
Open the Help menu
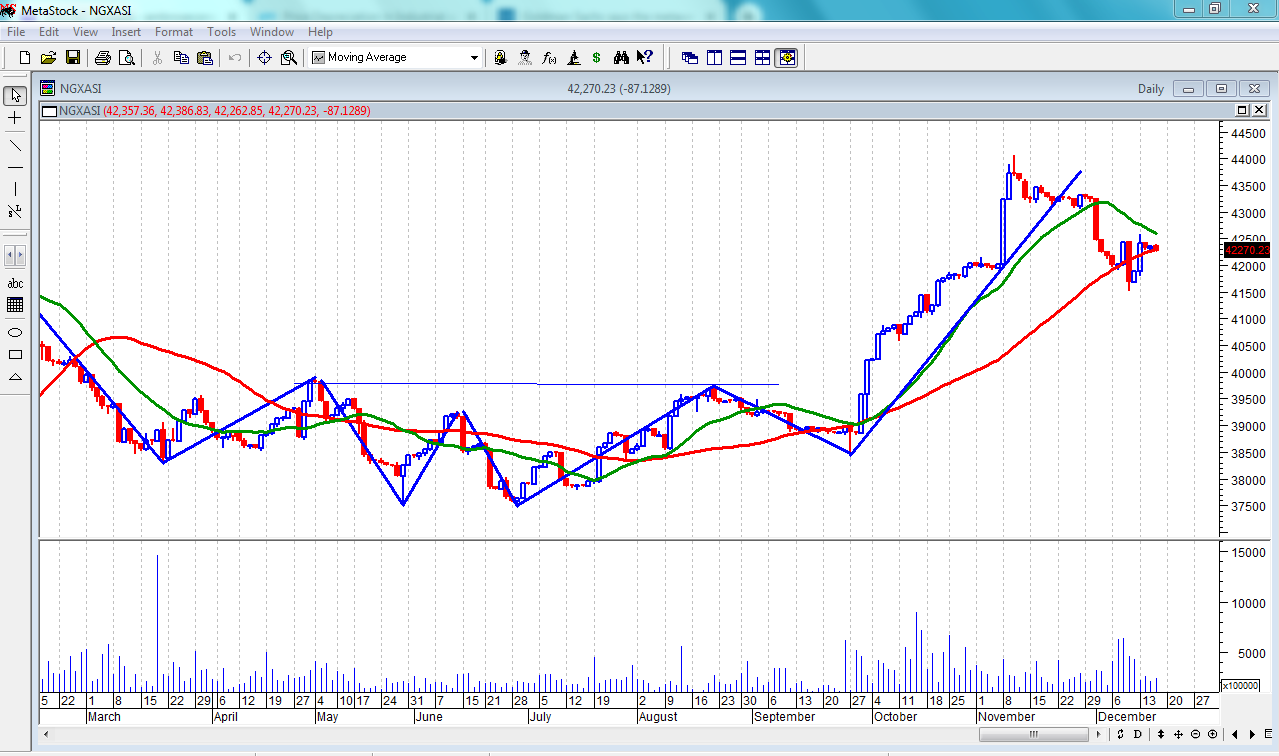point(320,32)
